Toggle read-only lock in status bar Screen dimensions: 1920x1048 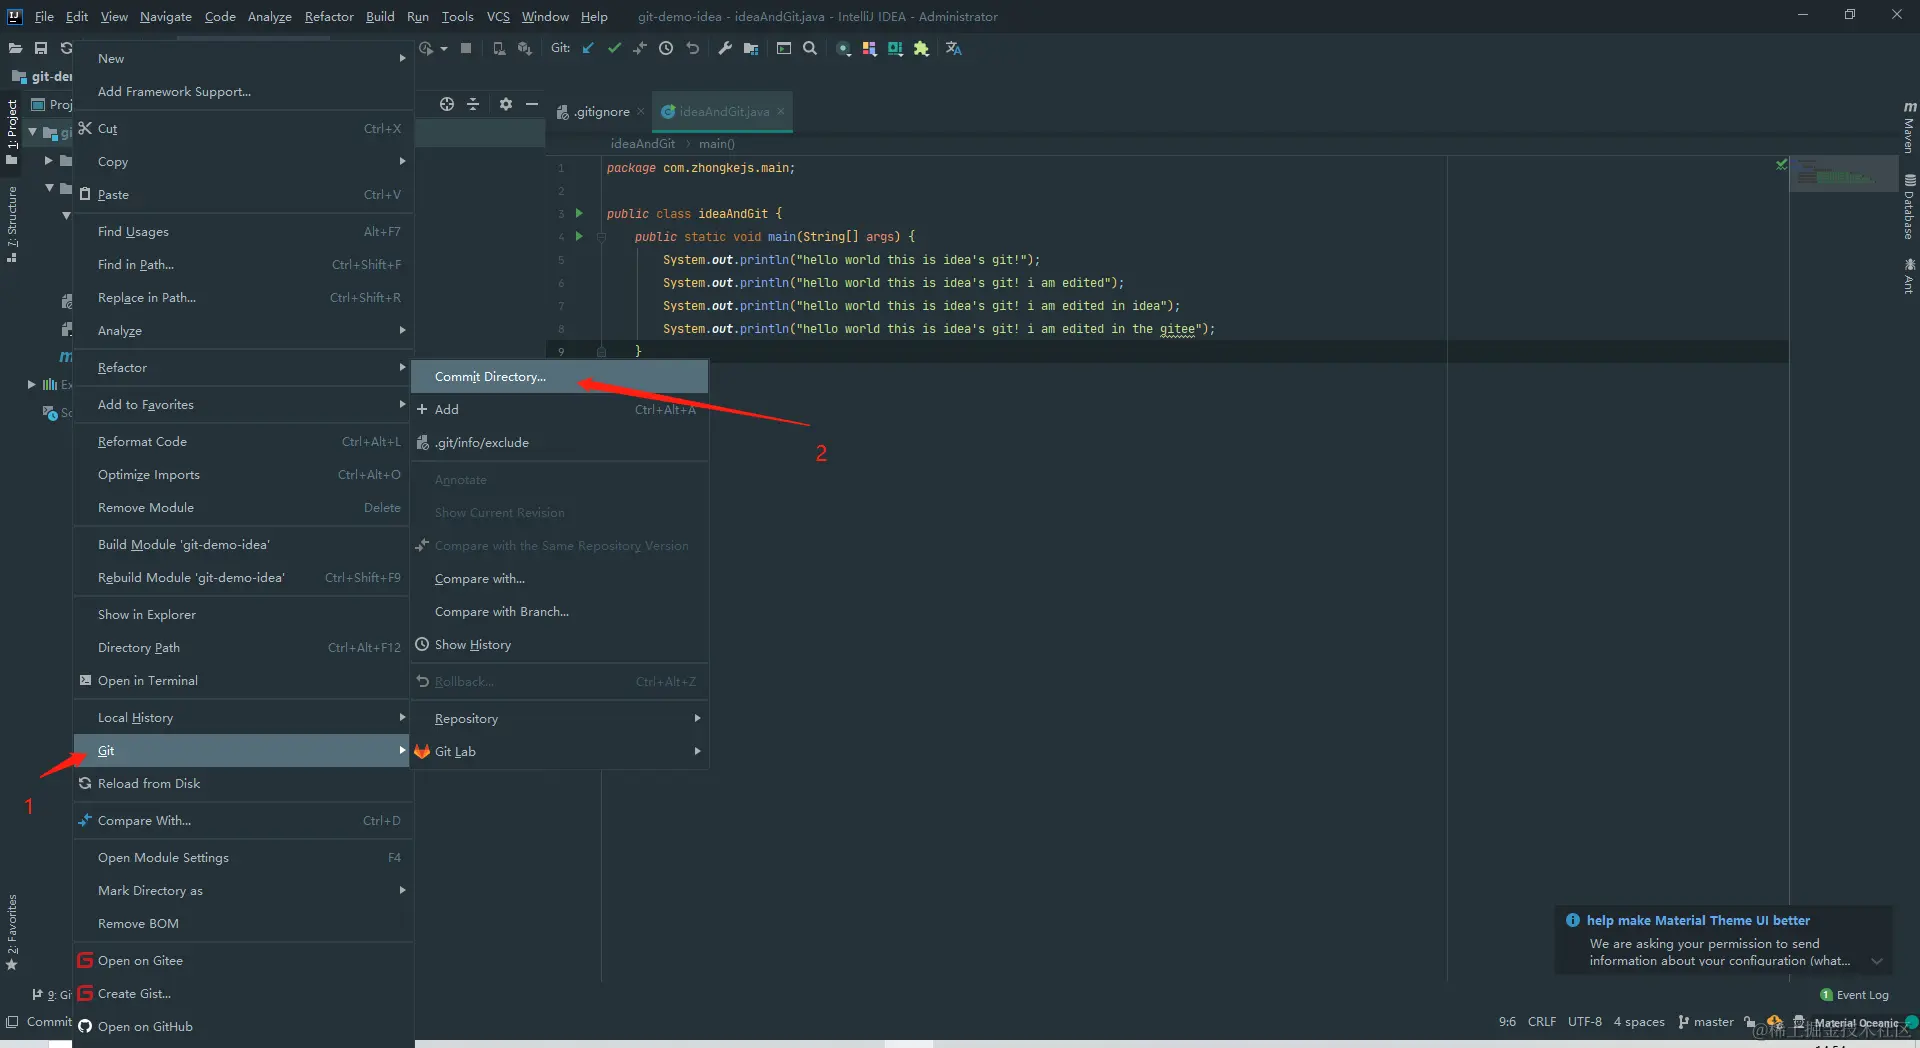click(x=1750, y=1022)
